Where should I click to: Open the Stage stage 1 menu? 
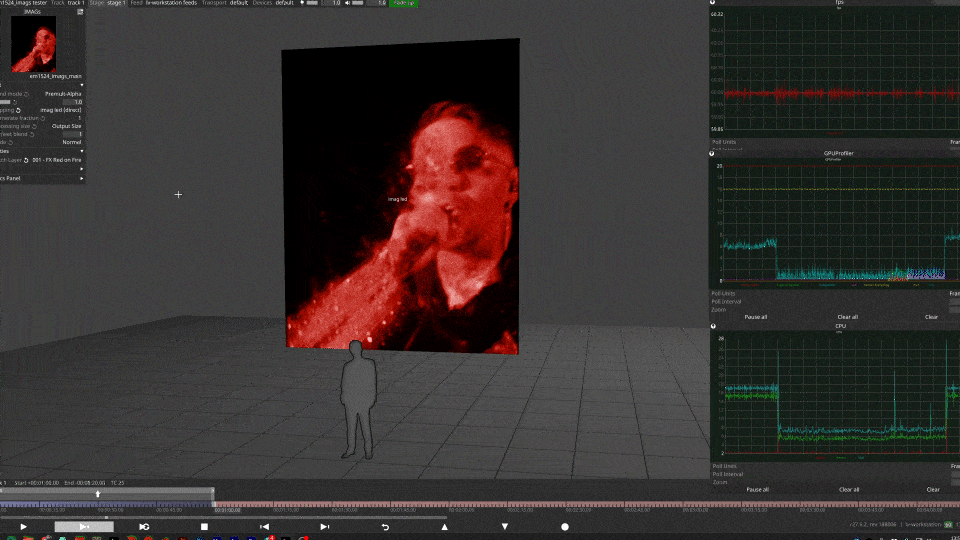click(x=108, y=3)
